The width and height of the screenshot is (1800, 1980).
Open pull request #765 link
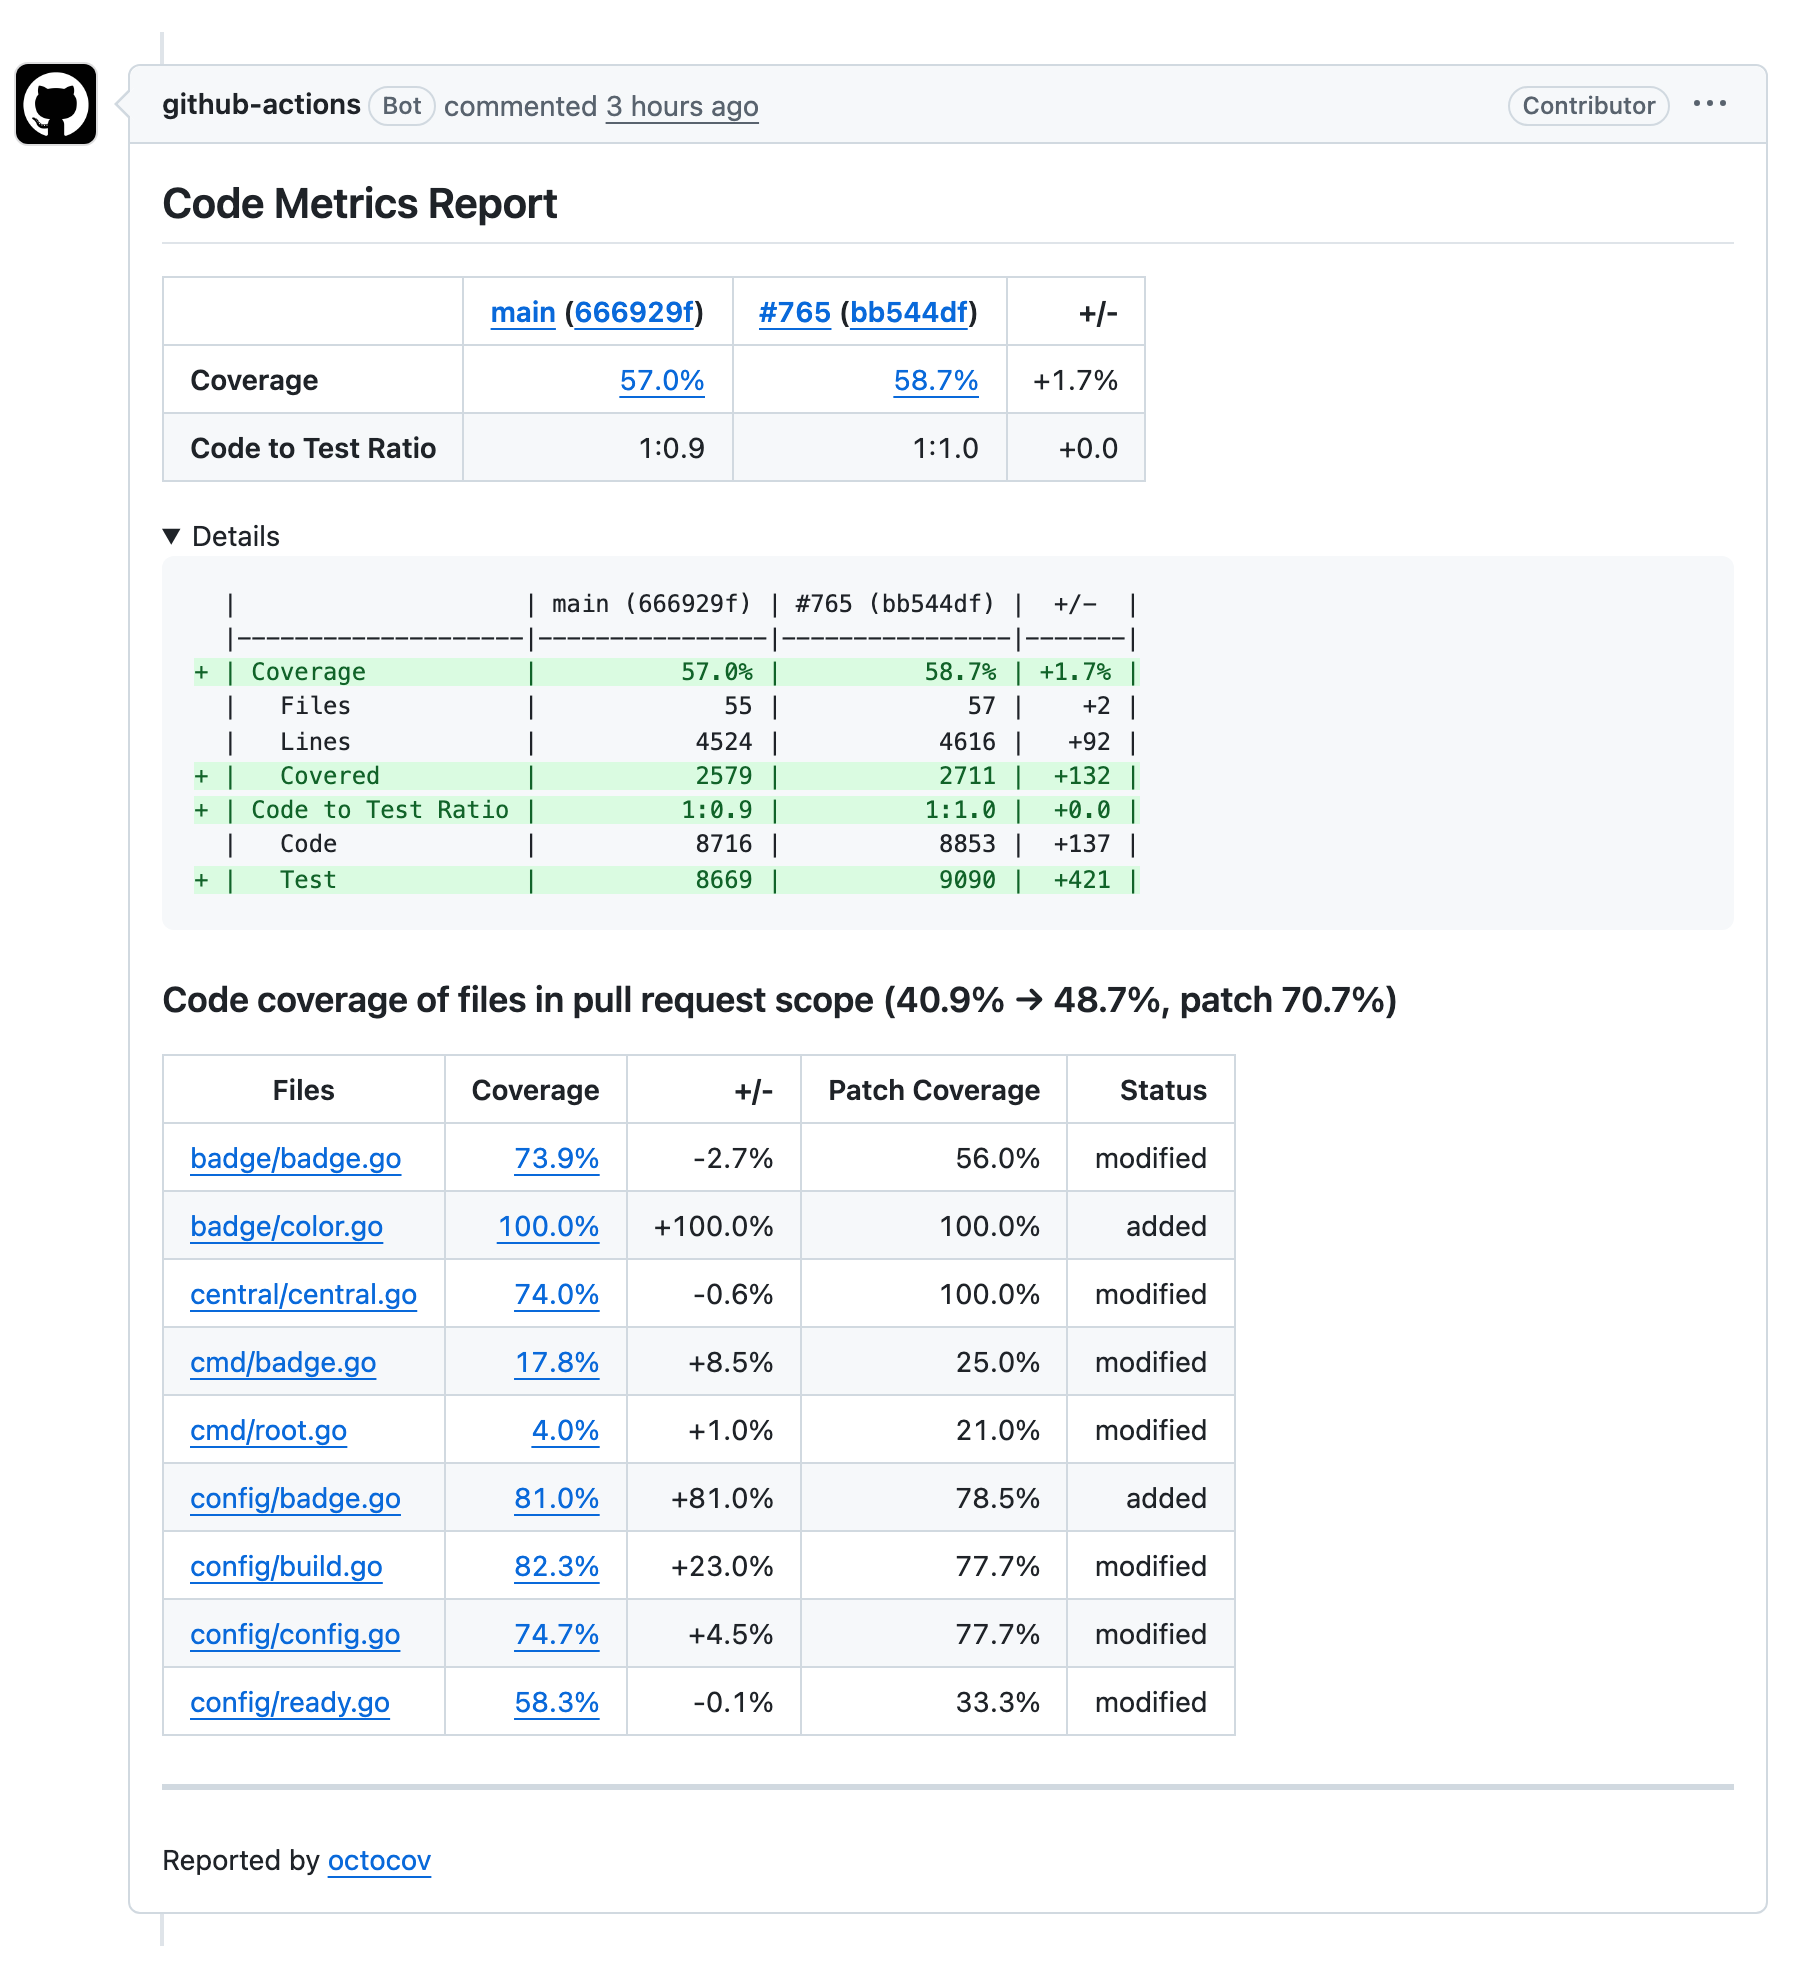pyautogui.click(x=795, y=312)
